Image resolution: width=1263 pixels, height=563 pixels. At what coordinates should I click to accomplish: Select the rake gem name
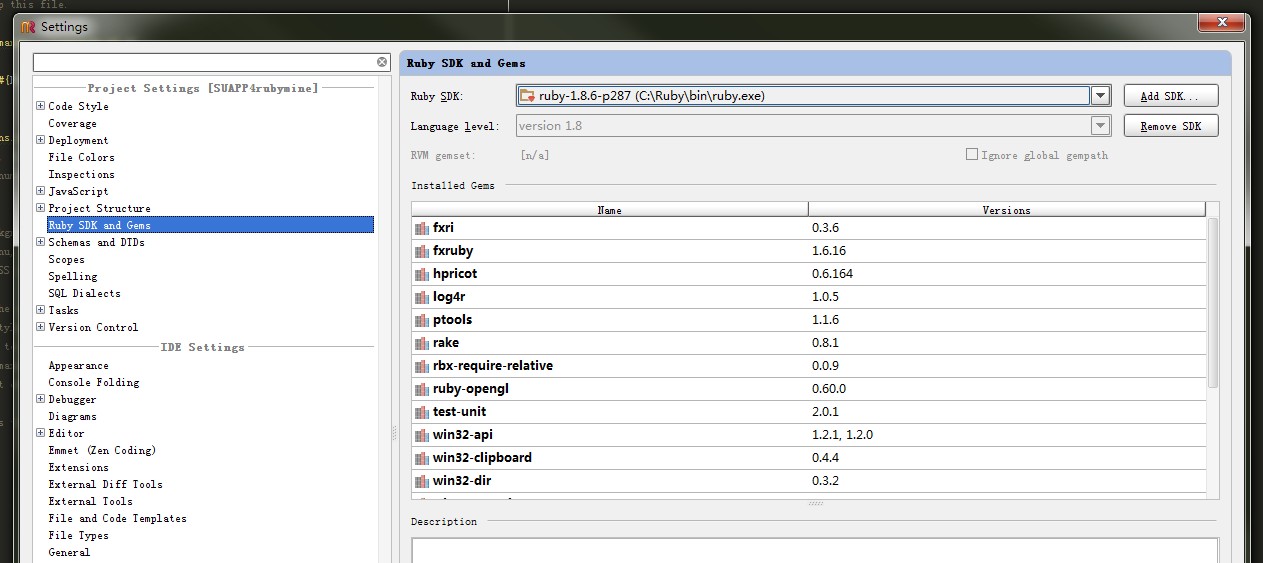[446, 343]
